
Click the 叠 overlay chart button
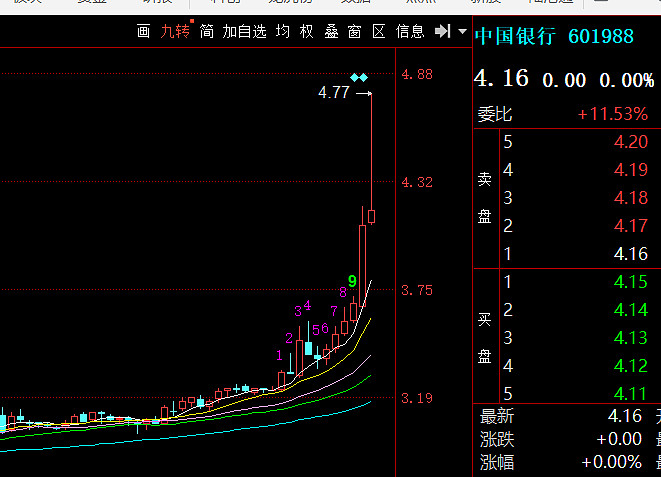331,32
